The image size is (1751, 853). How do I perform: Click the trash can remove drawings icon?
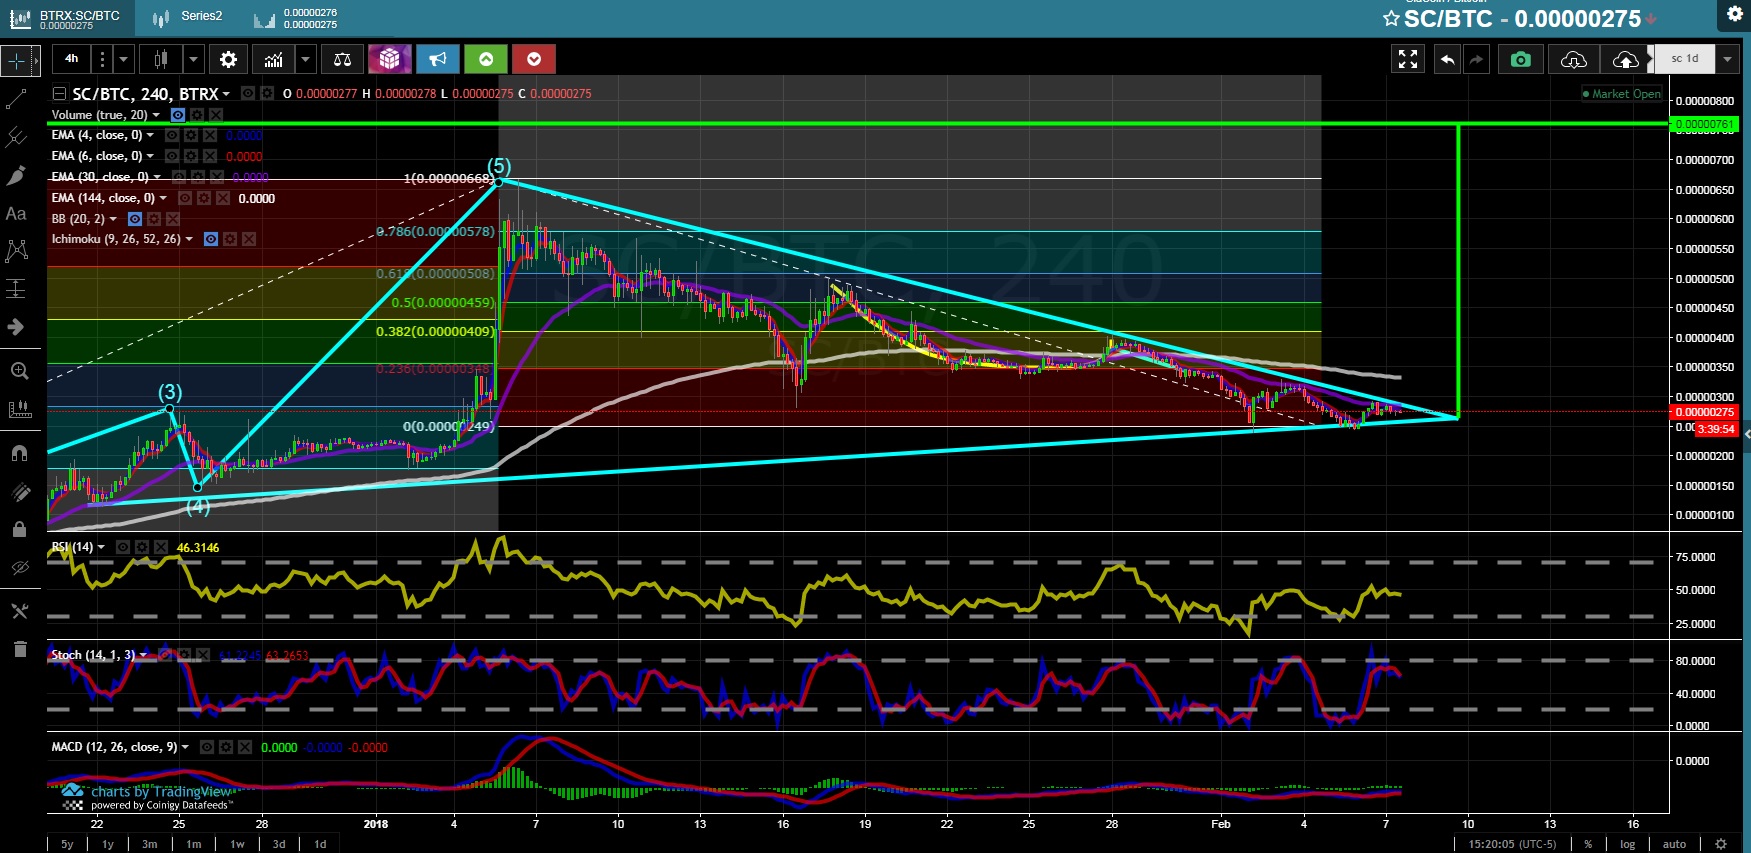click(x=19, y=649)
